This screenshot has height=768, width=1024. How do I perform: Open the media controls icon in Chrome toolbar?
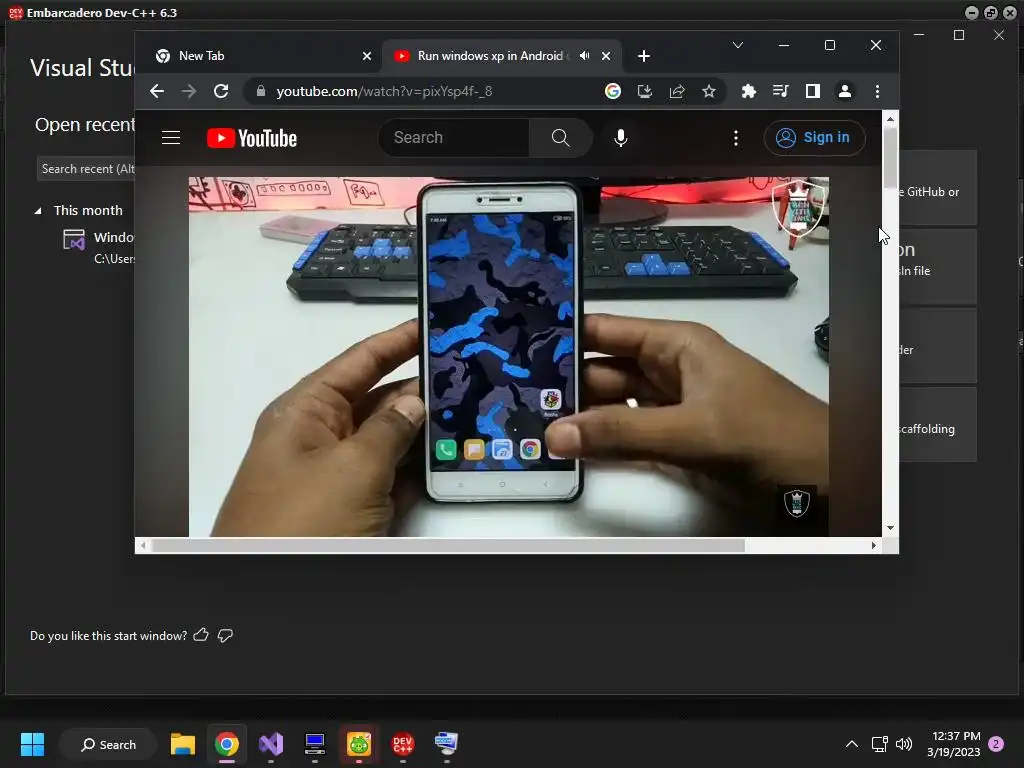[780, 91]
